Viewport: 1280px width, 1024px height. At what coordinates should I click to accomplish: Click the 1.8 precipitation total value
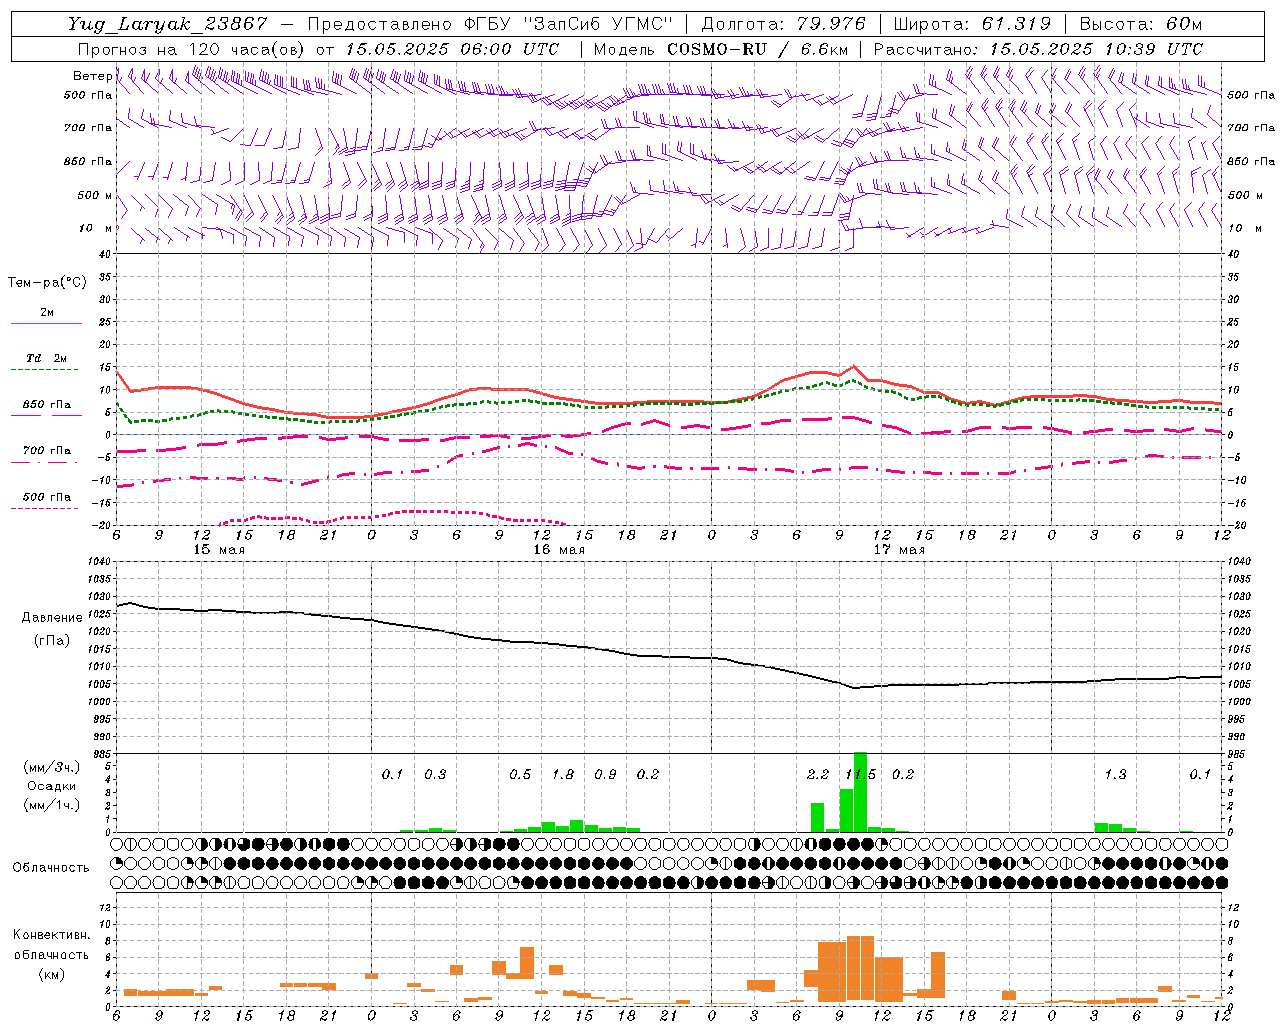coord(563,774)
